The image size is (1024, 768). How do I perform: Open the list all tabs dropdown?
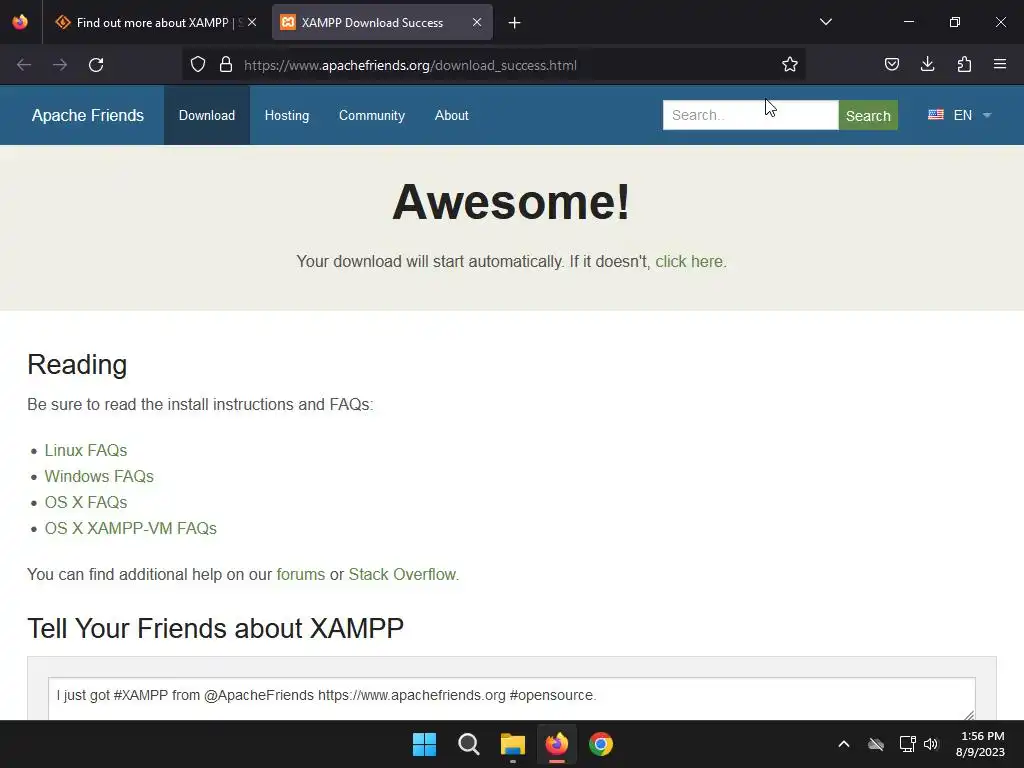click(x=825, y=22)
